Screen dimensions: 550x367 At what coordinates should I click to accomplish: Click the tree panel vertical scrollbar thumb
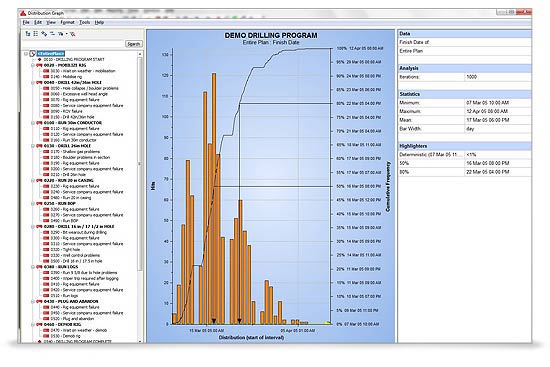140,164
